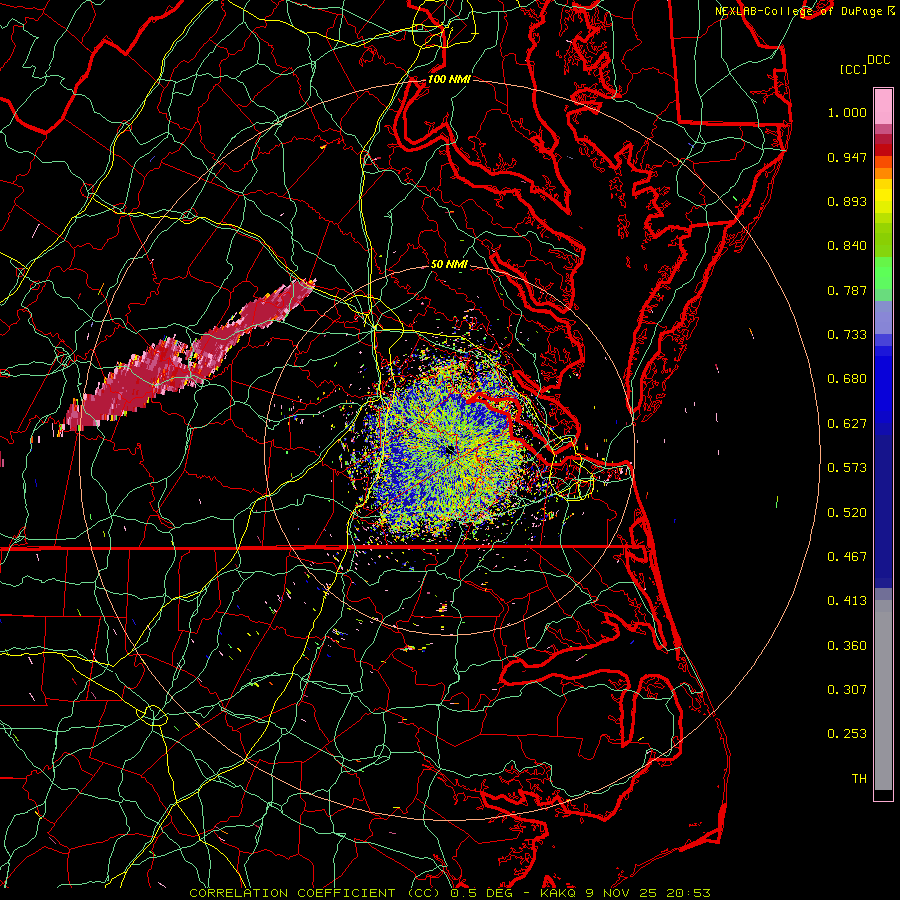Click the 0.307 legend label

click(x=847, y=690)
